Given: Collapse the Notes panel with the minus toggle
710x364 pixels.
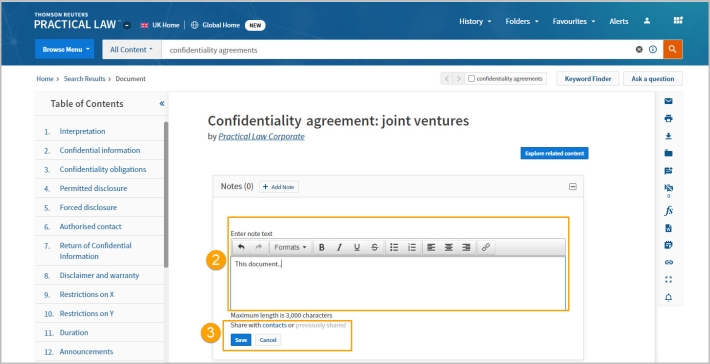Looking at the screenshot, I should coord(573,187).
